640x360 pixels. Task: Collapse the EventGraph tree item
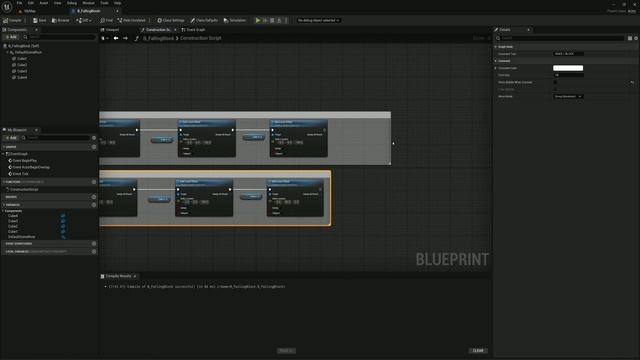(3, 154)
